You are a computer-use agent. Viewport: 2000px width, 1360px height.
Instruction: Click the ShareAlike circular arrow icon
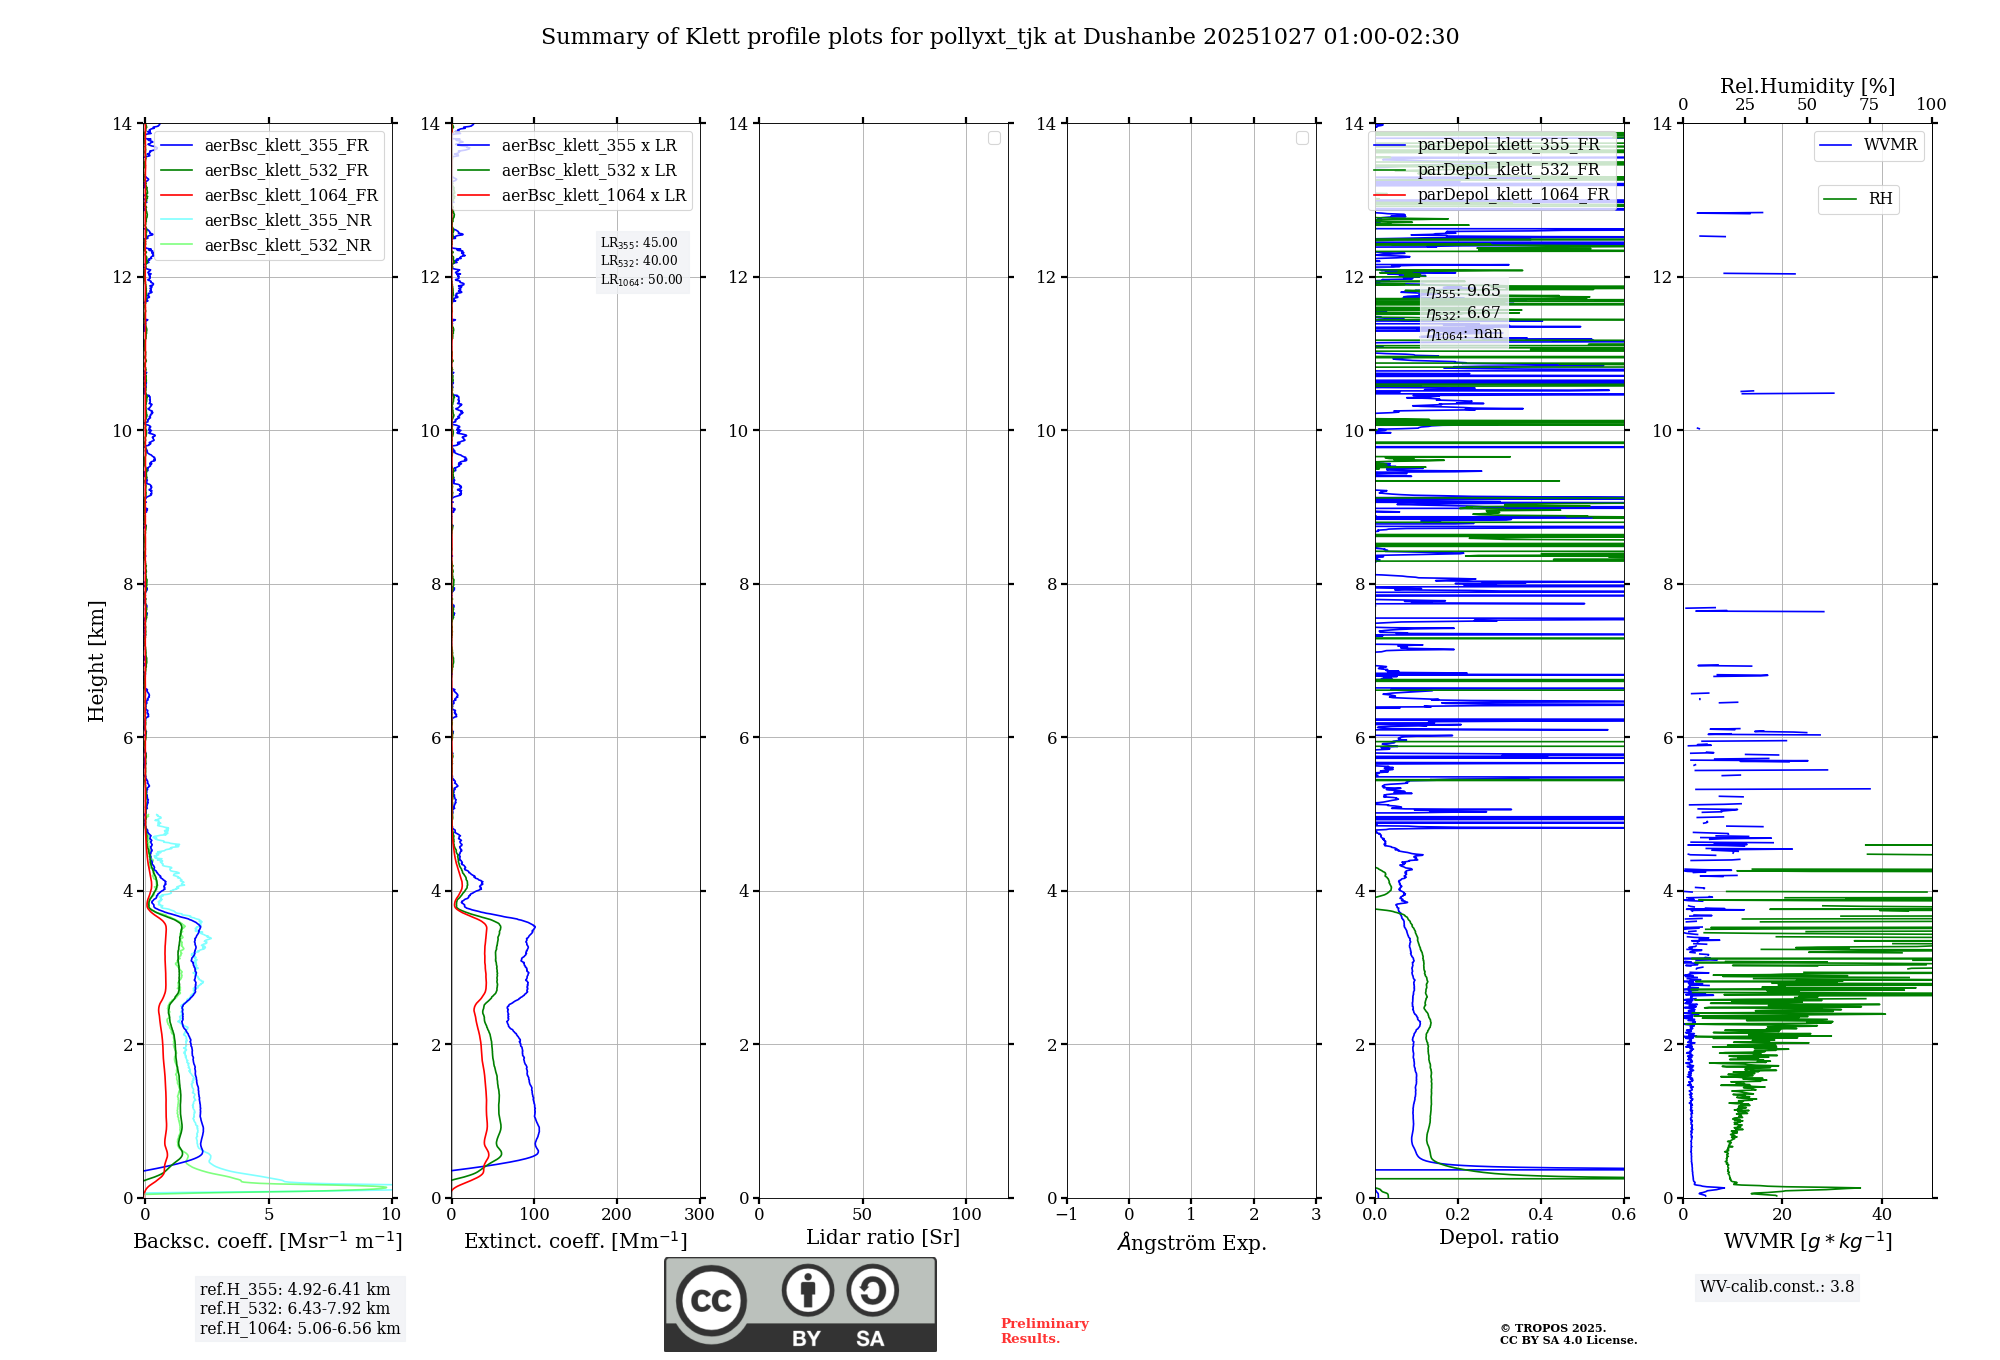[872, 1291]
